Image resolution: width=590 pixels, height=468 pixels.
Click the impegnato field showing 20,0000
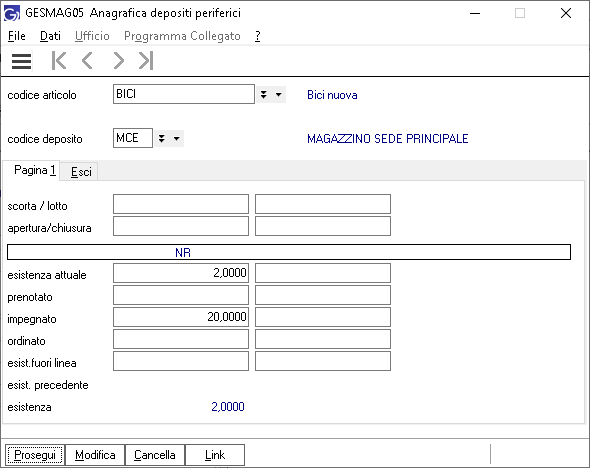[x=181, y=317]
